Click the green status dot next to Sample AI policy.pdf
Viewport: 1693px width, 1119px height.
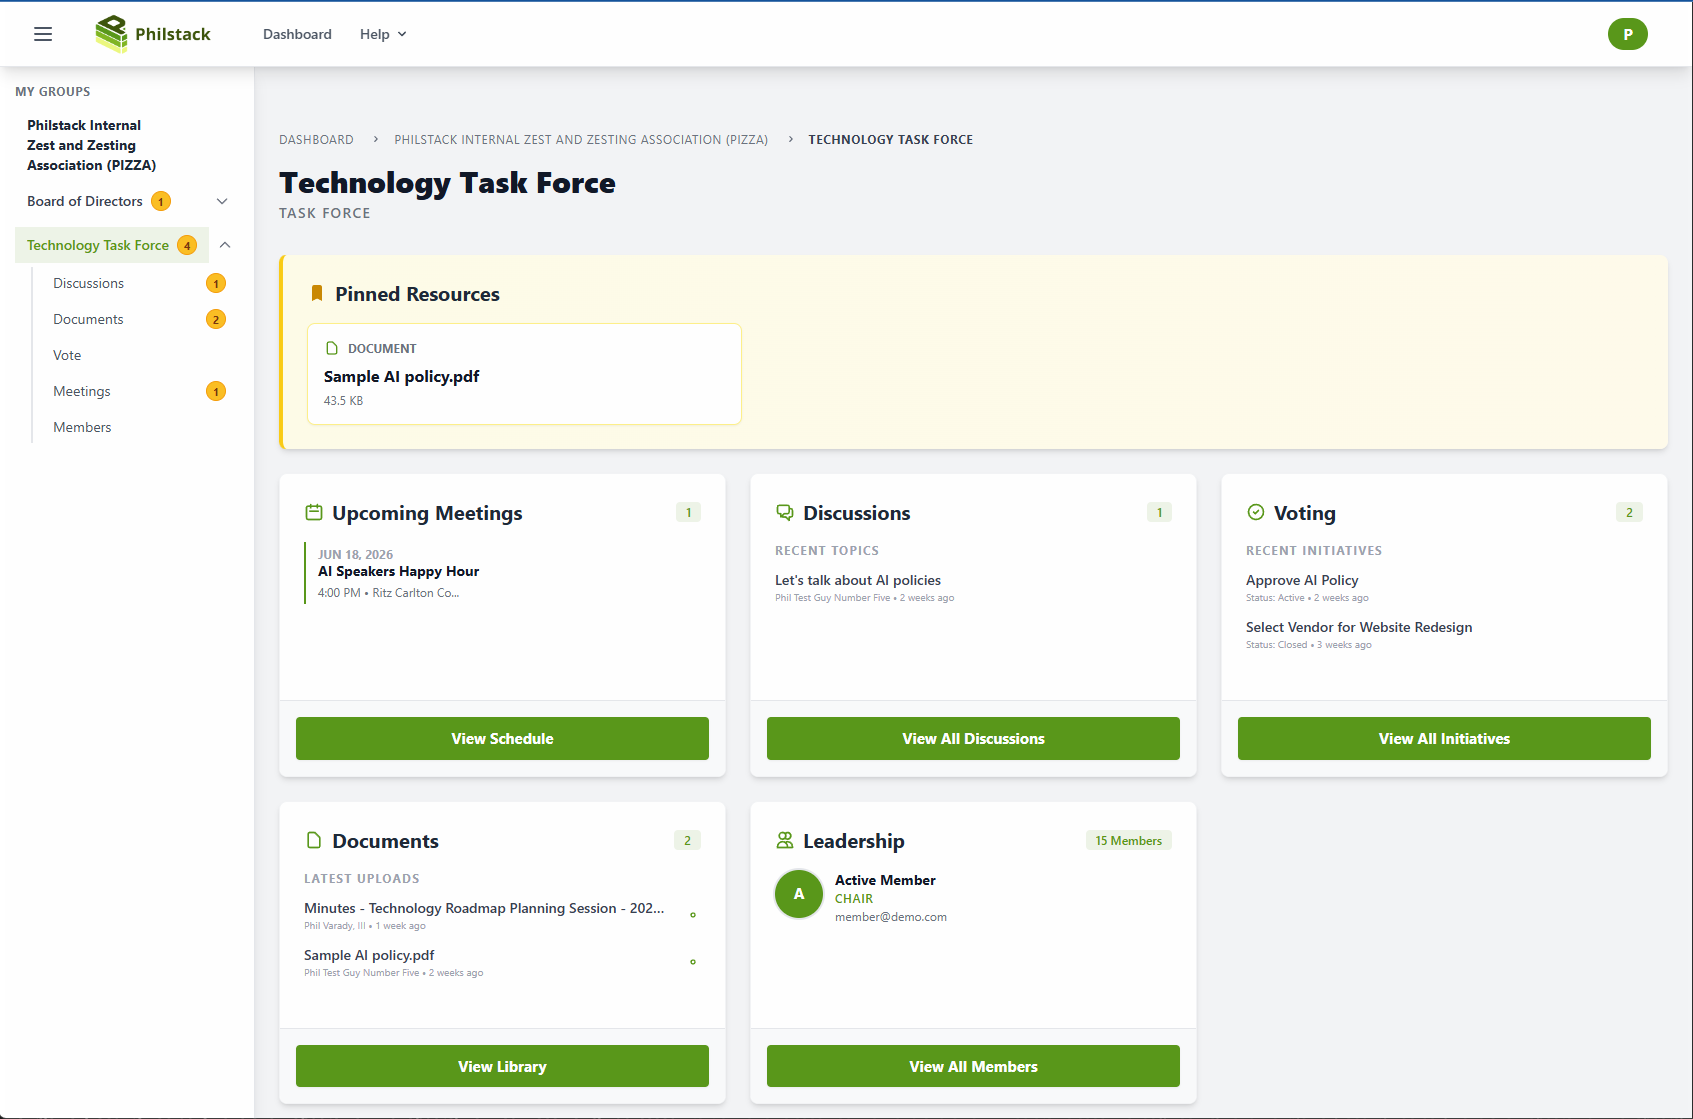click(x=693, y=962)
